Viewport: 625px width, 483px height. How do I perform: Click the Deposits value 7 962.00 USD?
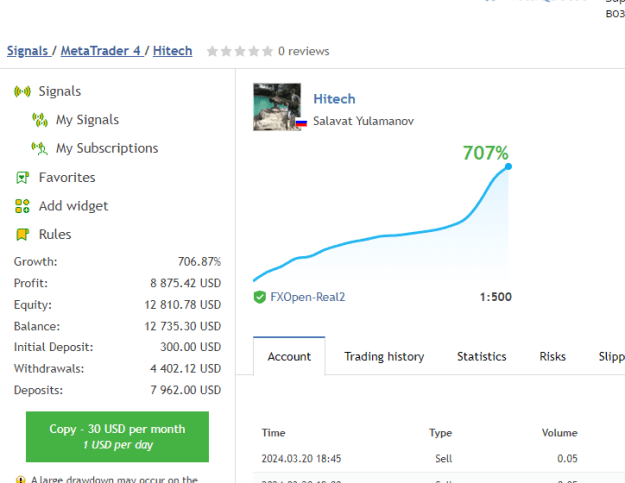click(185, 390)
